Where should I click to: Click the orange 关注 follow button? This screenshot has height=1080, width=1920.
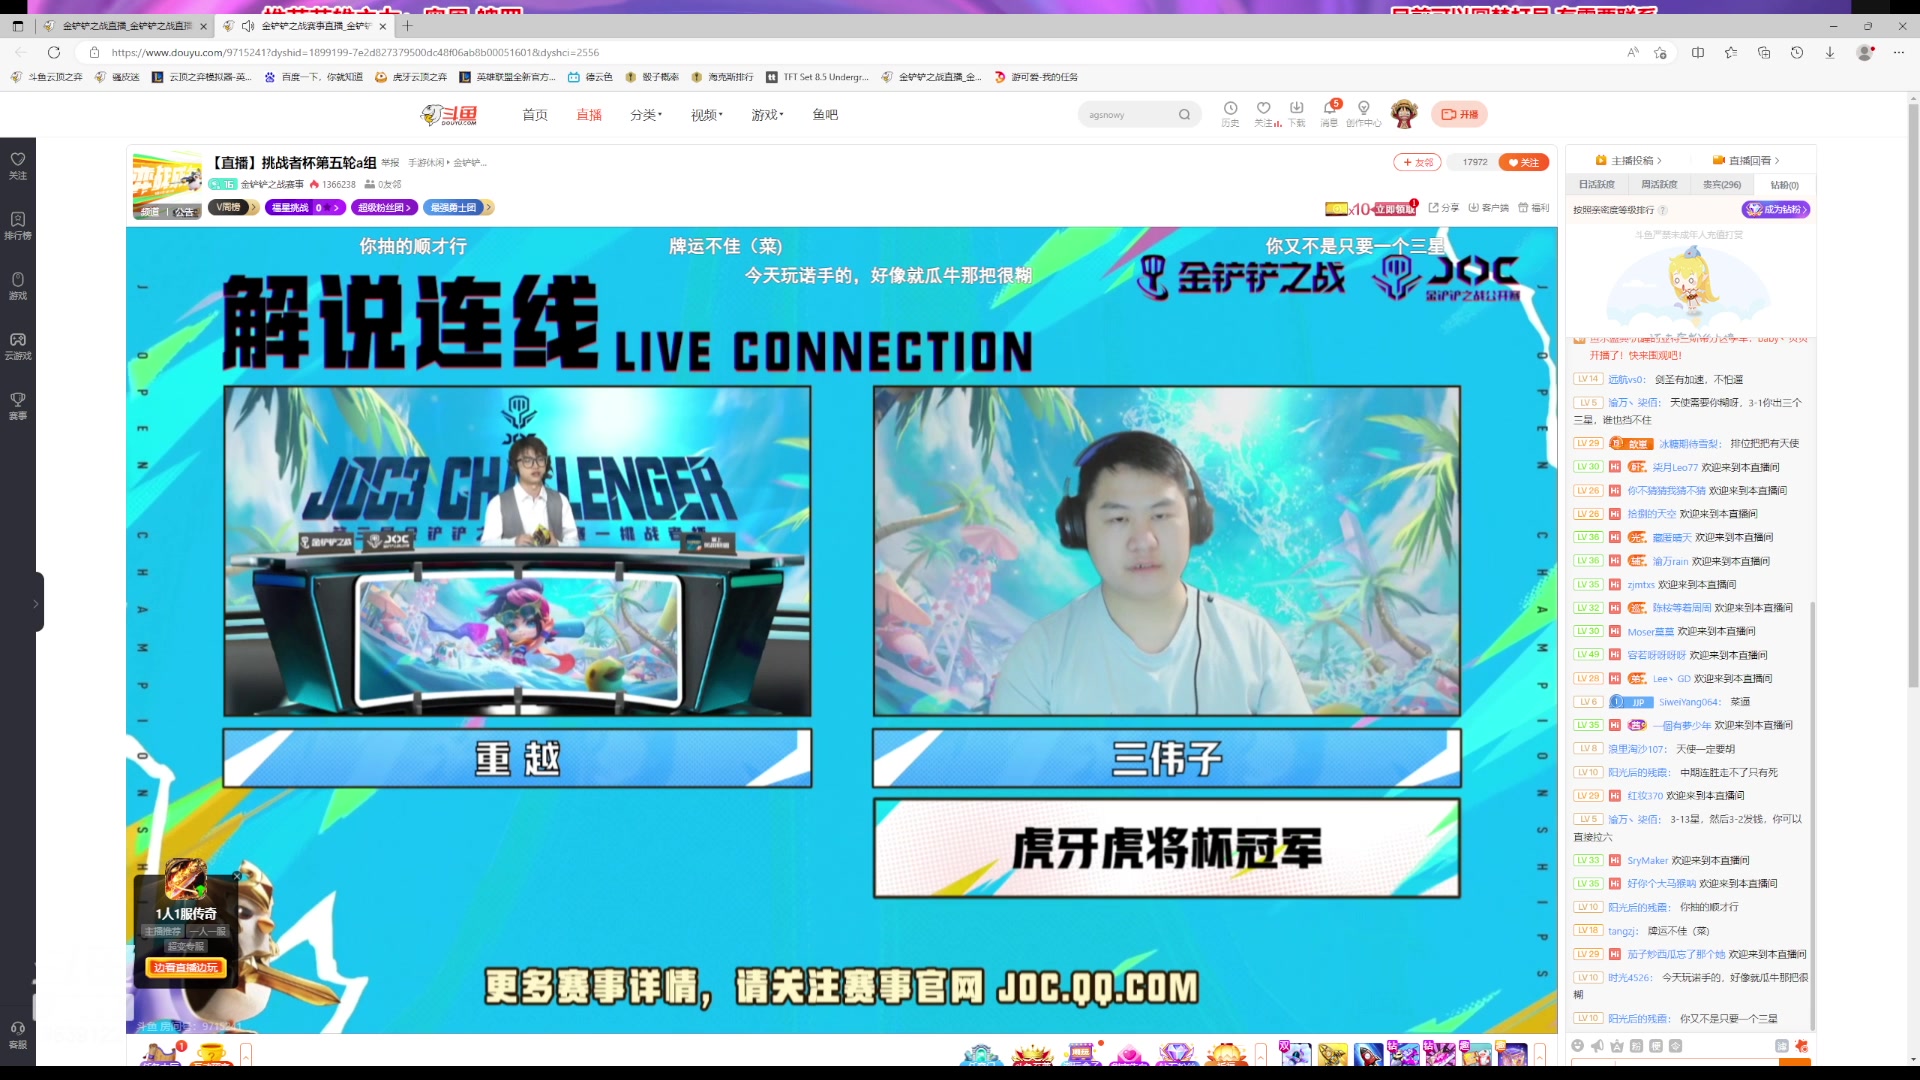1524,162
